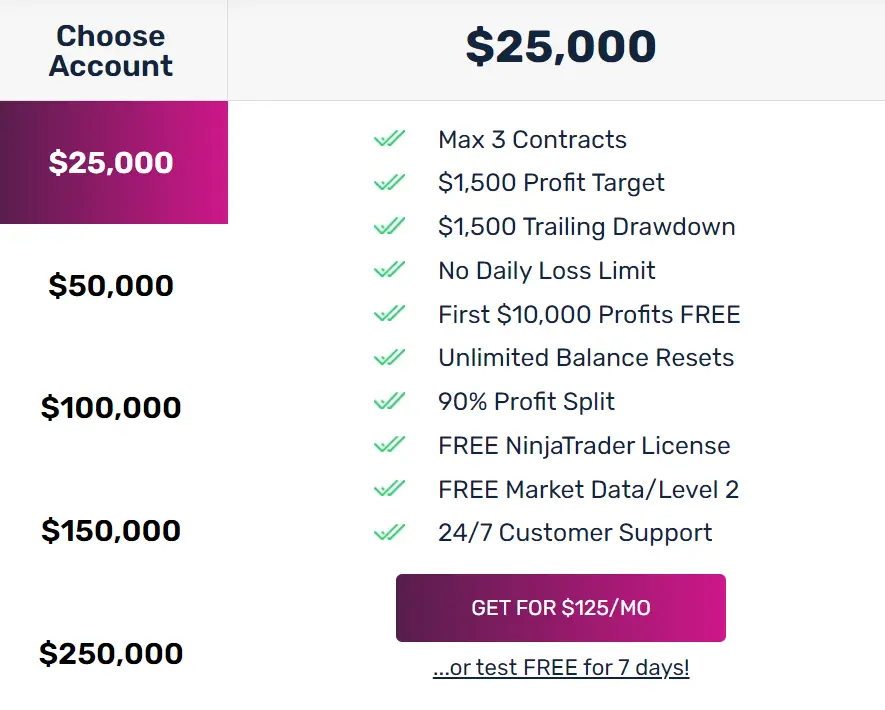The image size is (885, 710).
Task: Select the $25,000 account tab
Action: pos(113,163)
